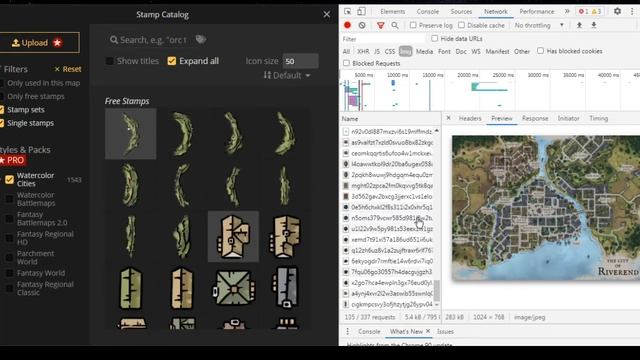Screen dimensions: 640x360
Task: Filter requests by Font type
Action: [x=444, y=51]
